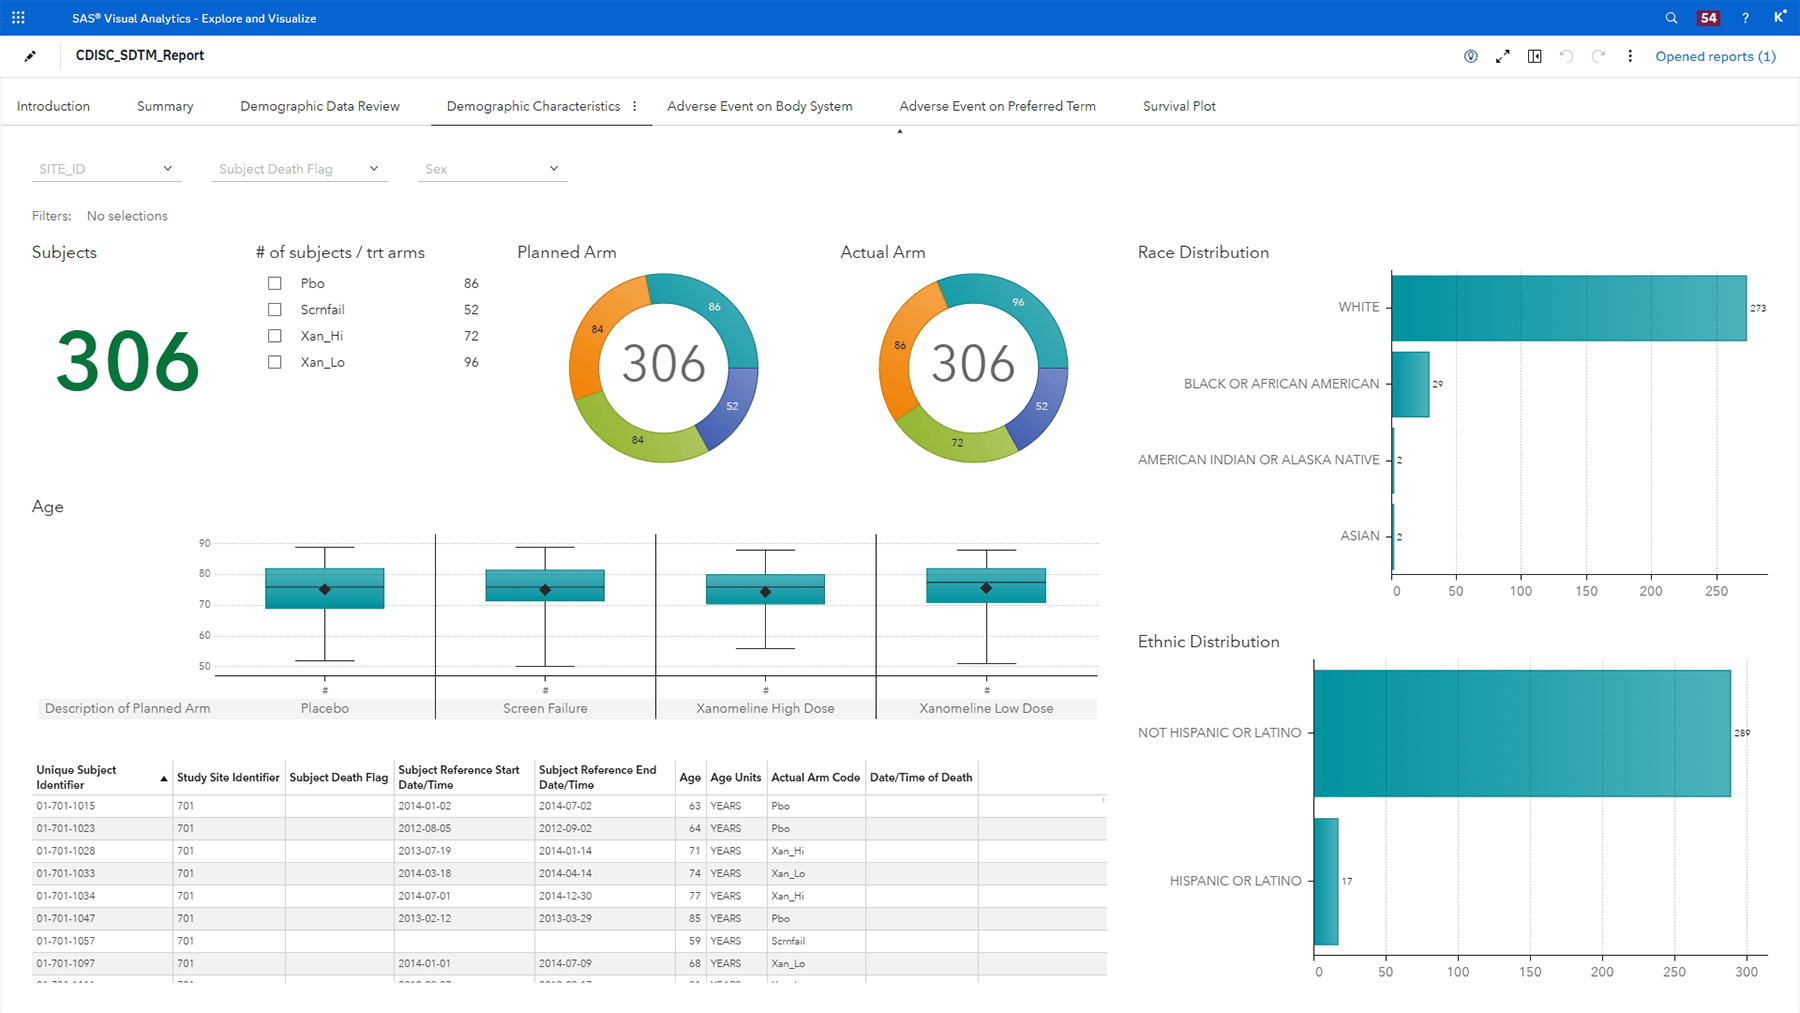
Task: Toggle the side panel layout icon
Action: click(x=1534, y=56)
